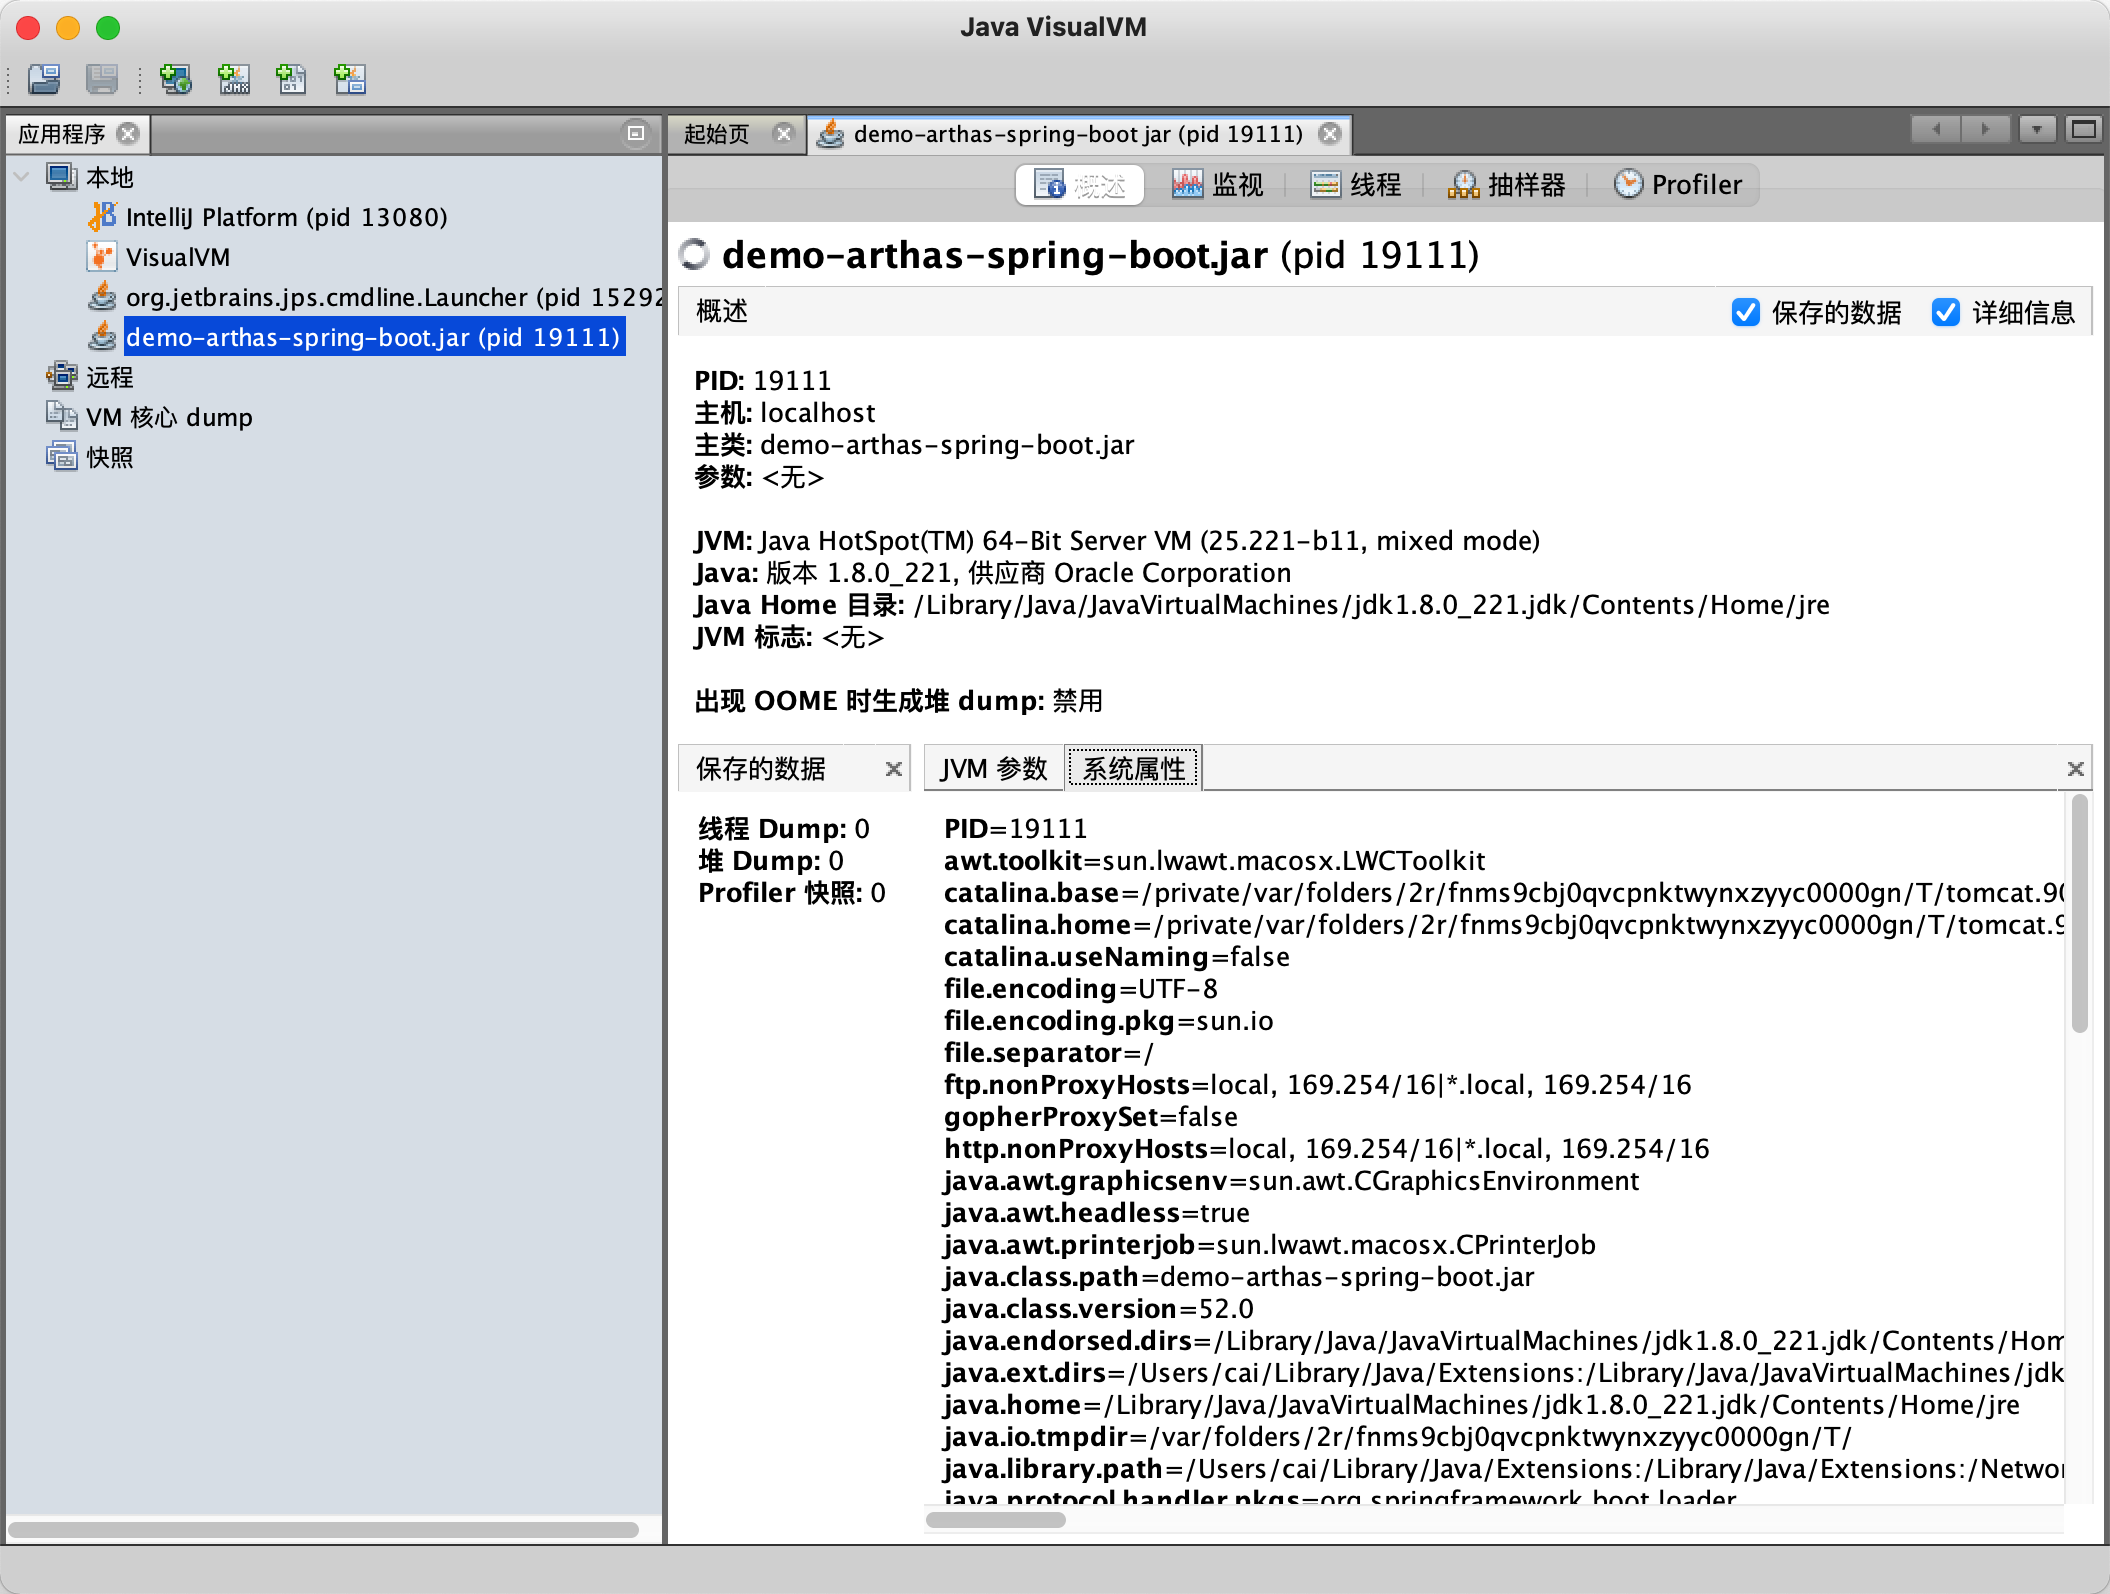This screenshot has height=1594, width=2110.
Task: Switch to the 线程 threads view
Action: pos(1356,185)
